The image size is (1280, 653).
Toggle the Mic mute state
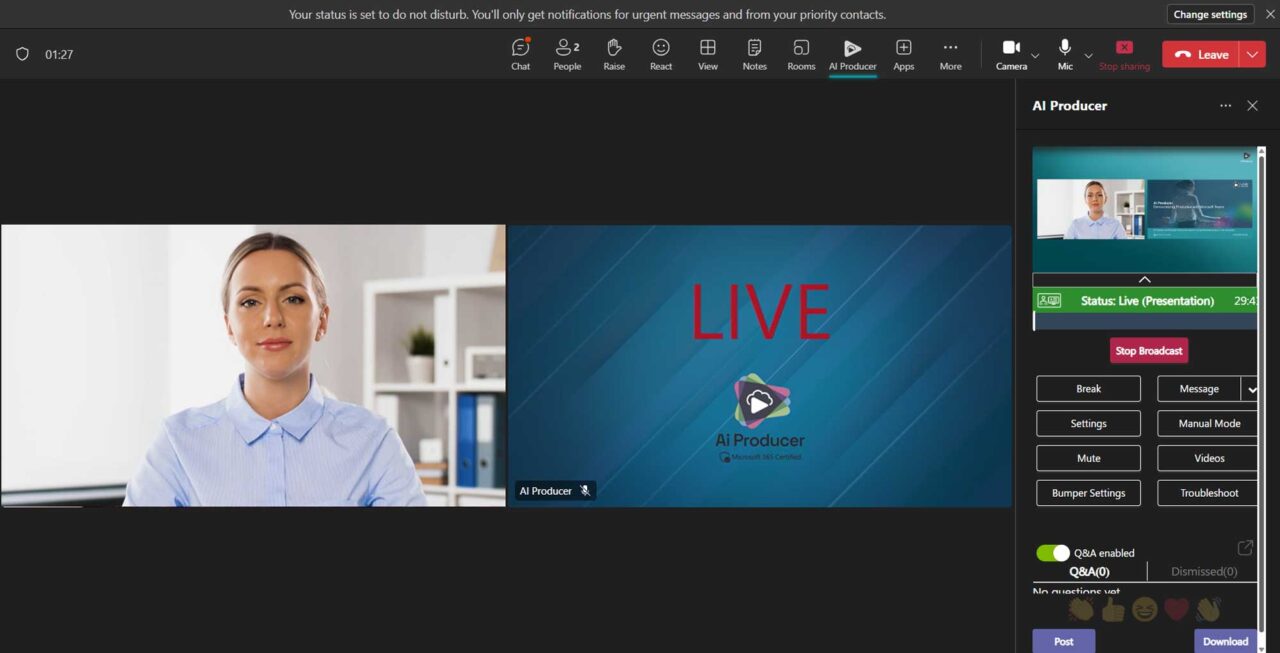click(x=1065, y=54)
